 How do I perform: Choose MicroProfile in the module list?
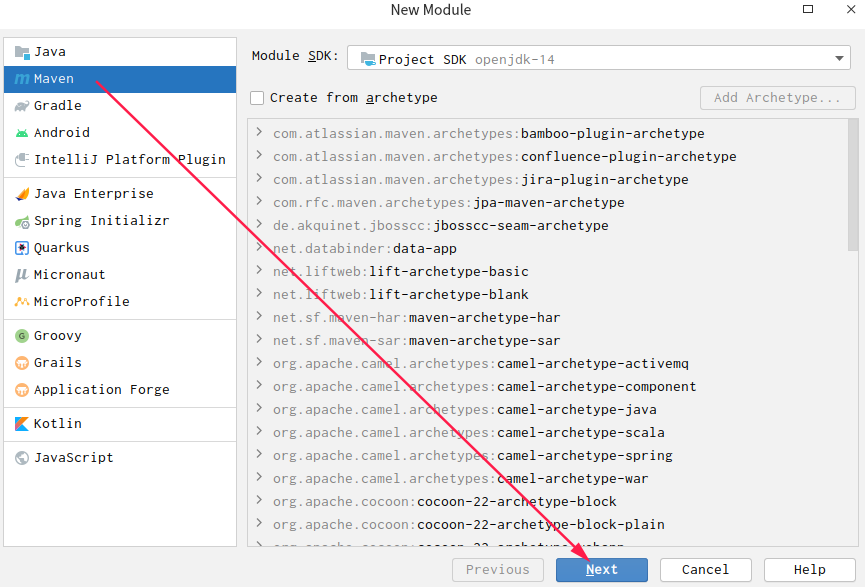[120, 302]
